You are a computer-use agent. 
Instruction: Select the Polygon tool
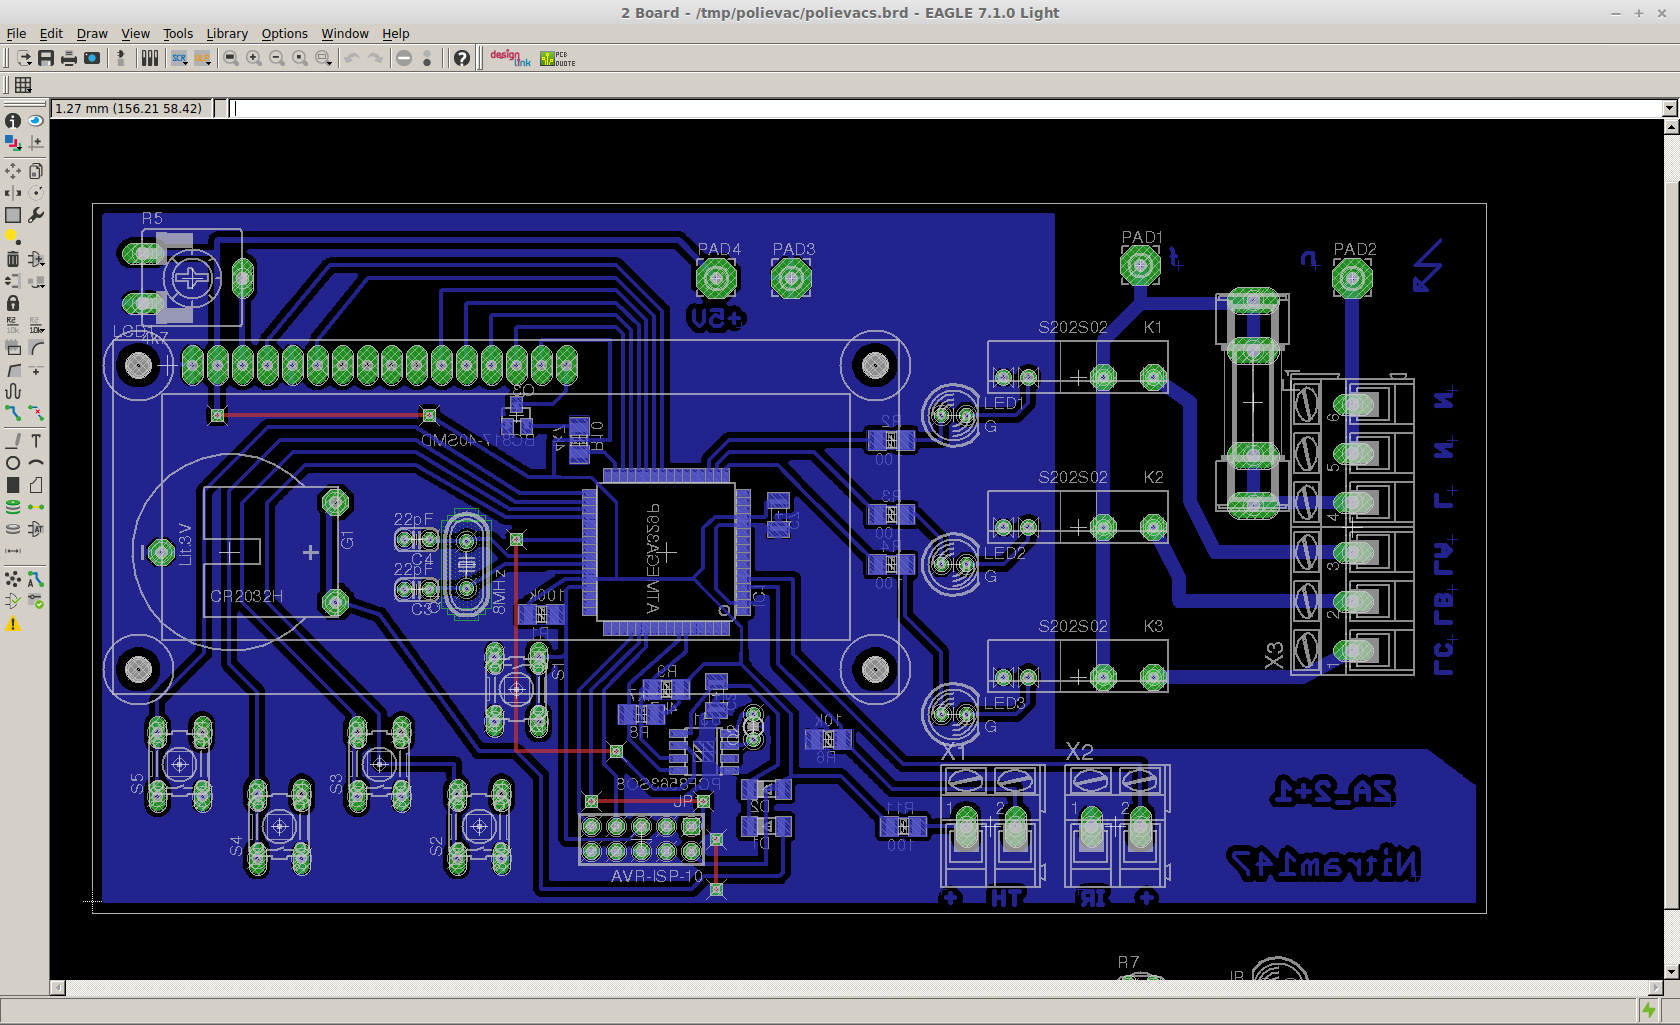36,485
